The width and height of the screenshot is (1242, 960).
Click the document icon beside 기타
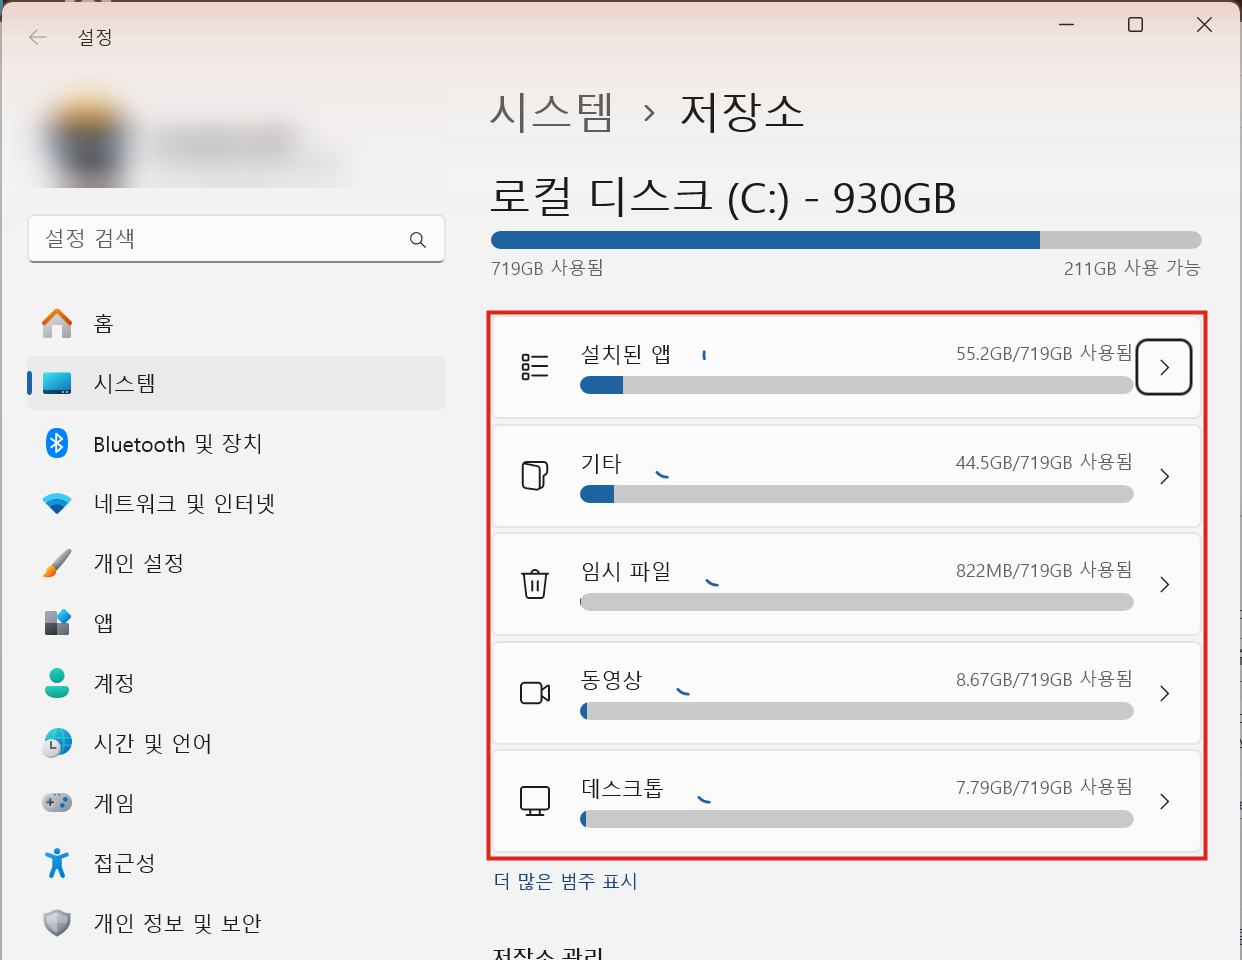[535, 475]
